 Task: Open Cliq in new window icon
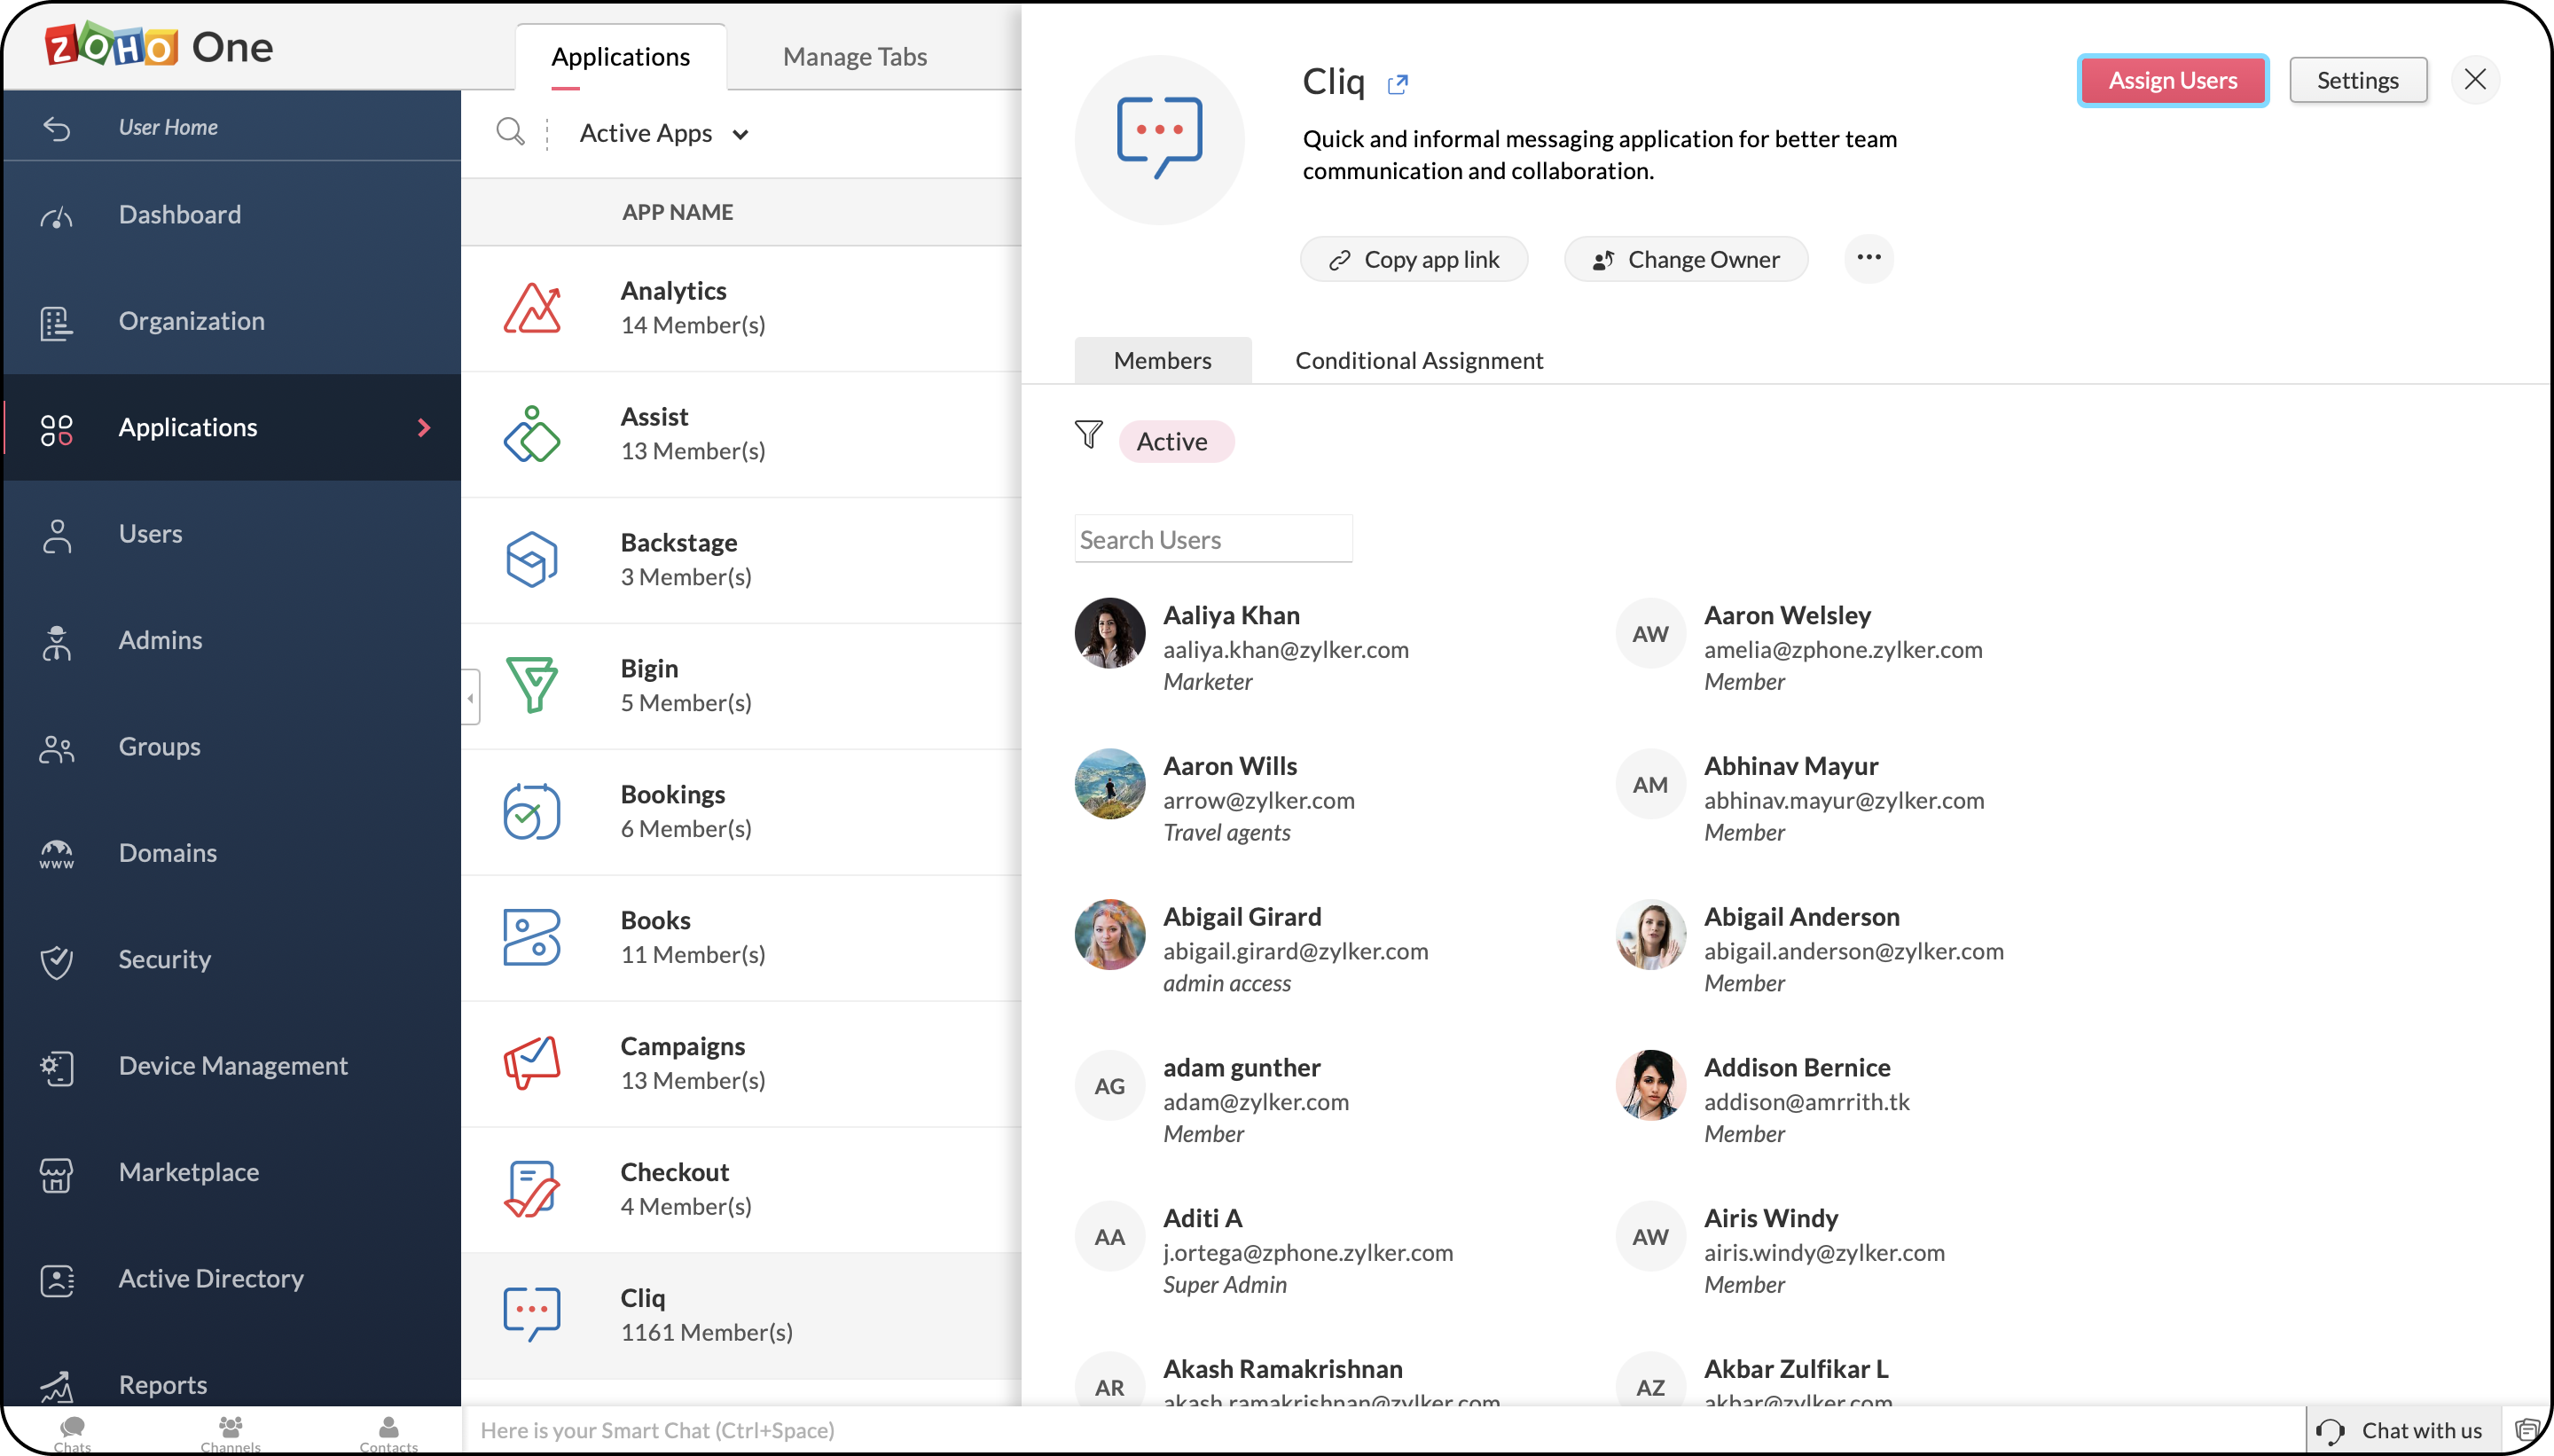1397,84
